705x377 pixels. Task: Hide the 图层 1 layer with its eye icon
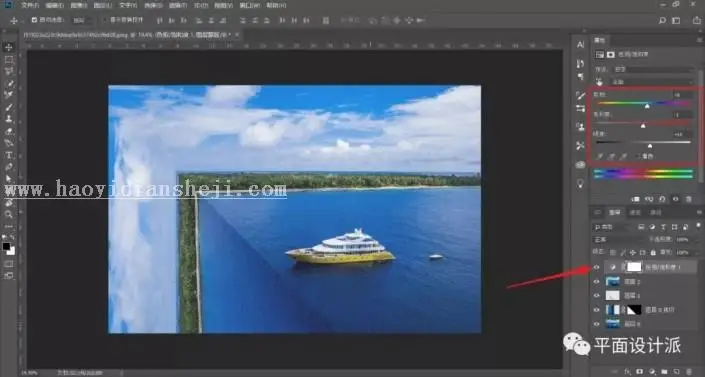coord(597,296)
